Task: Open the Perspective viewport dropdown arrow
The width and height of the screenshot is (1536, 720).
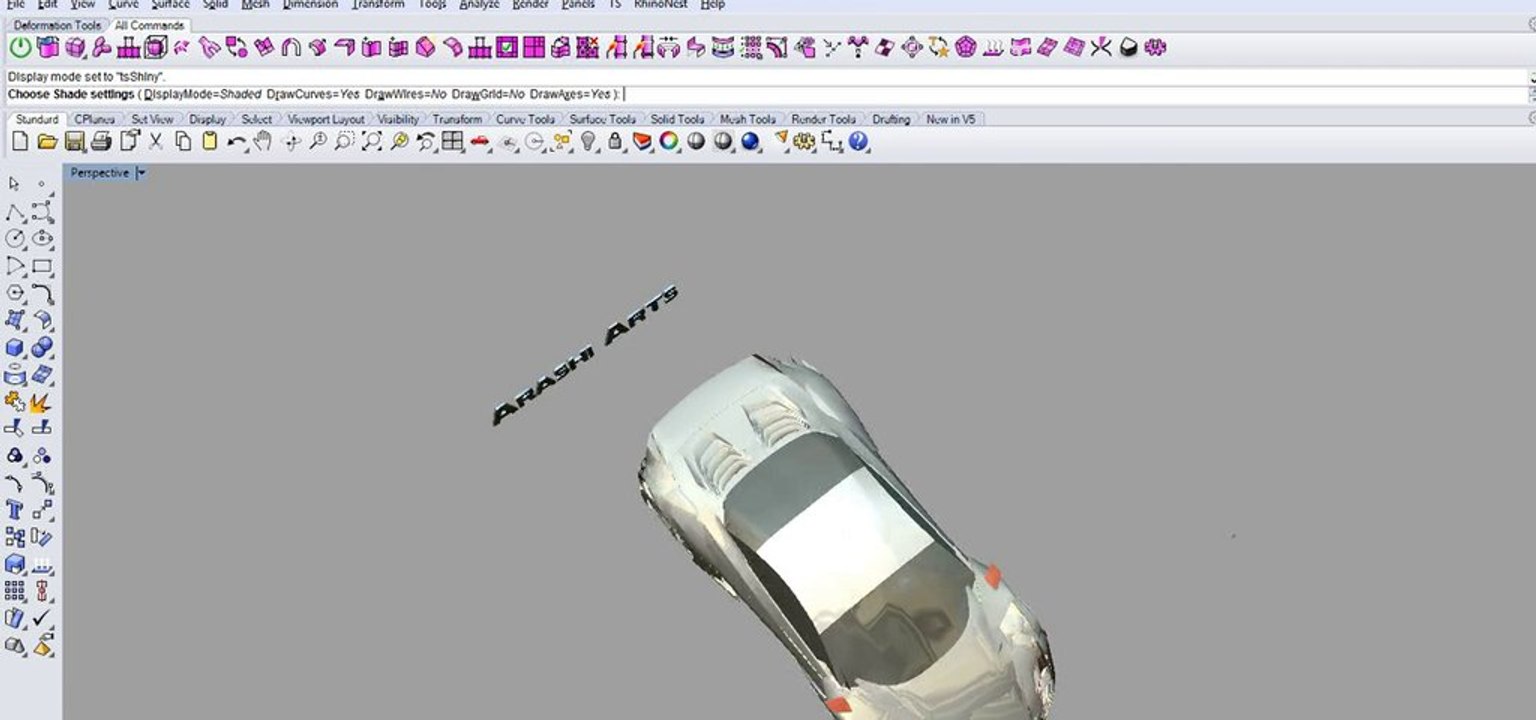Action: click(141, 173)
